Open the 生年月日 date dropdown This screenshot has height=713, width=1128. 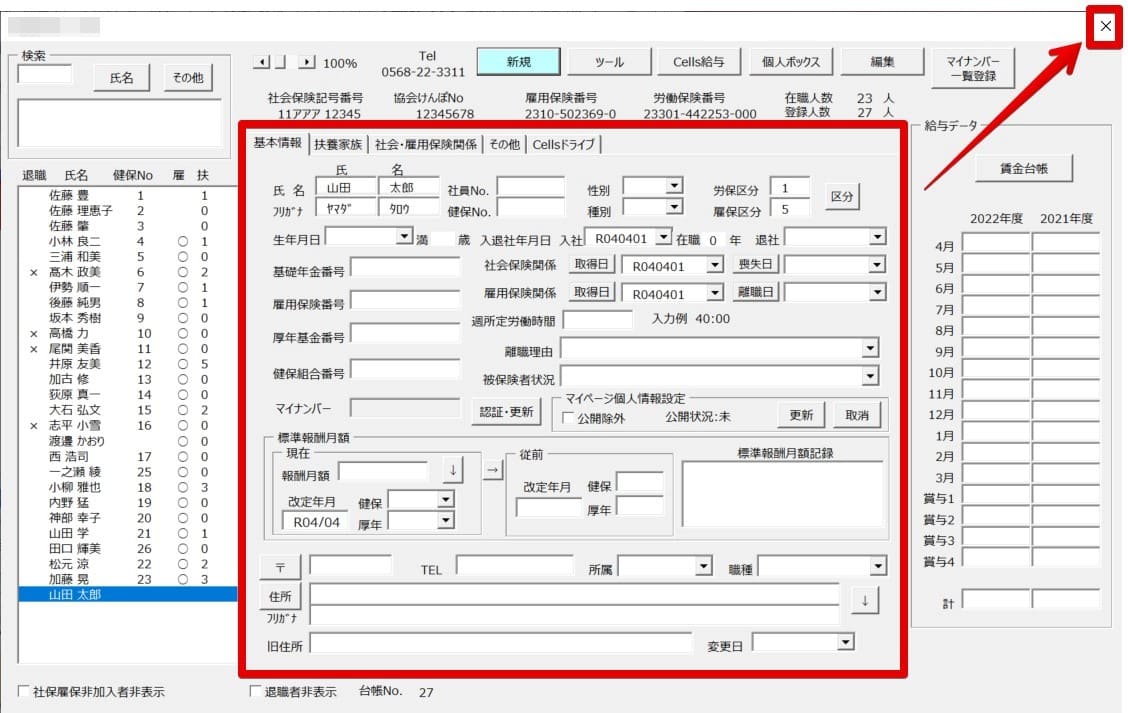coord(404,236)
